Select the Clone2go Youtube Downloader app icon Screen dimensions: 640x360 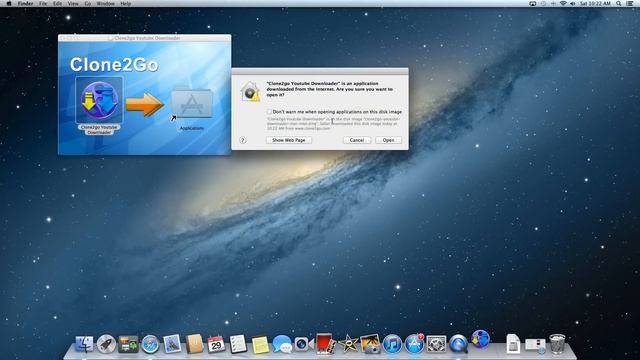[x=99, y=100]
